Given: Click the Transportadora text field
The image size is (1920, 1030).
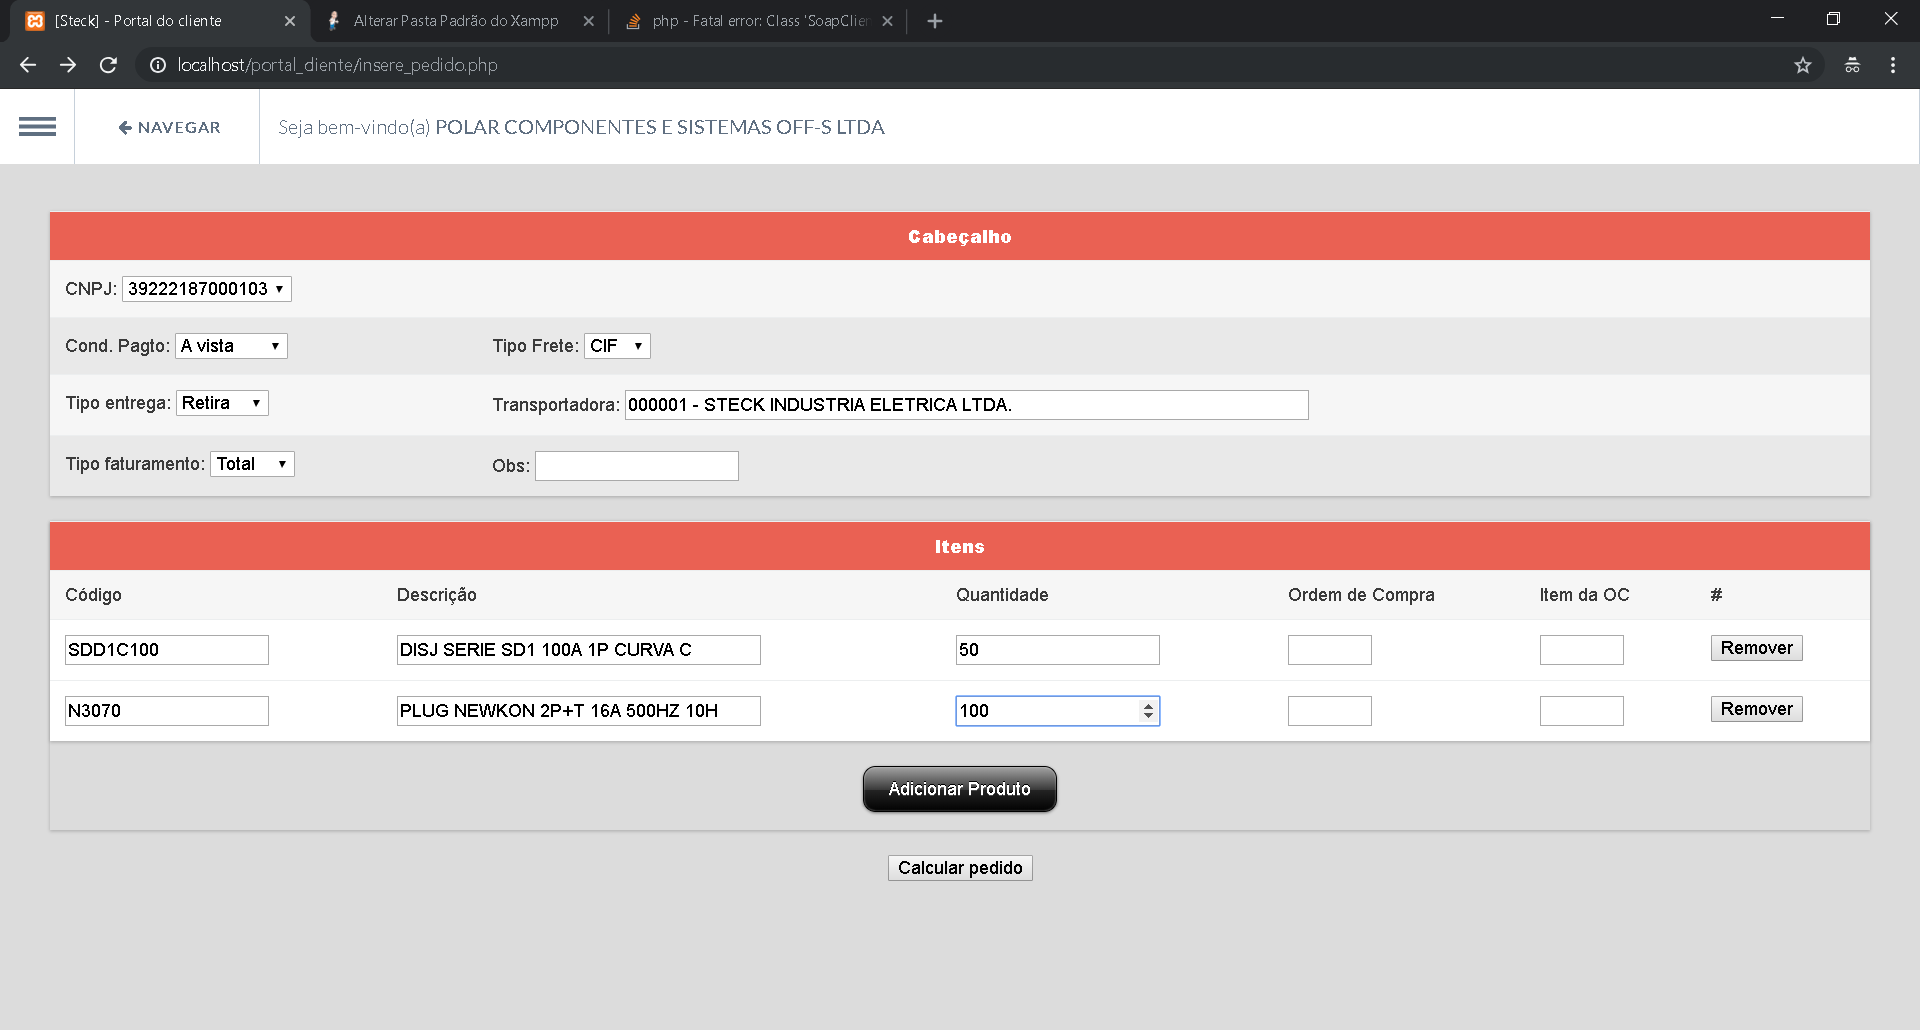Looking at the screenshot, I should (x=966, y=405).
